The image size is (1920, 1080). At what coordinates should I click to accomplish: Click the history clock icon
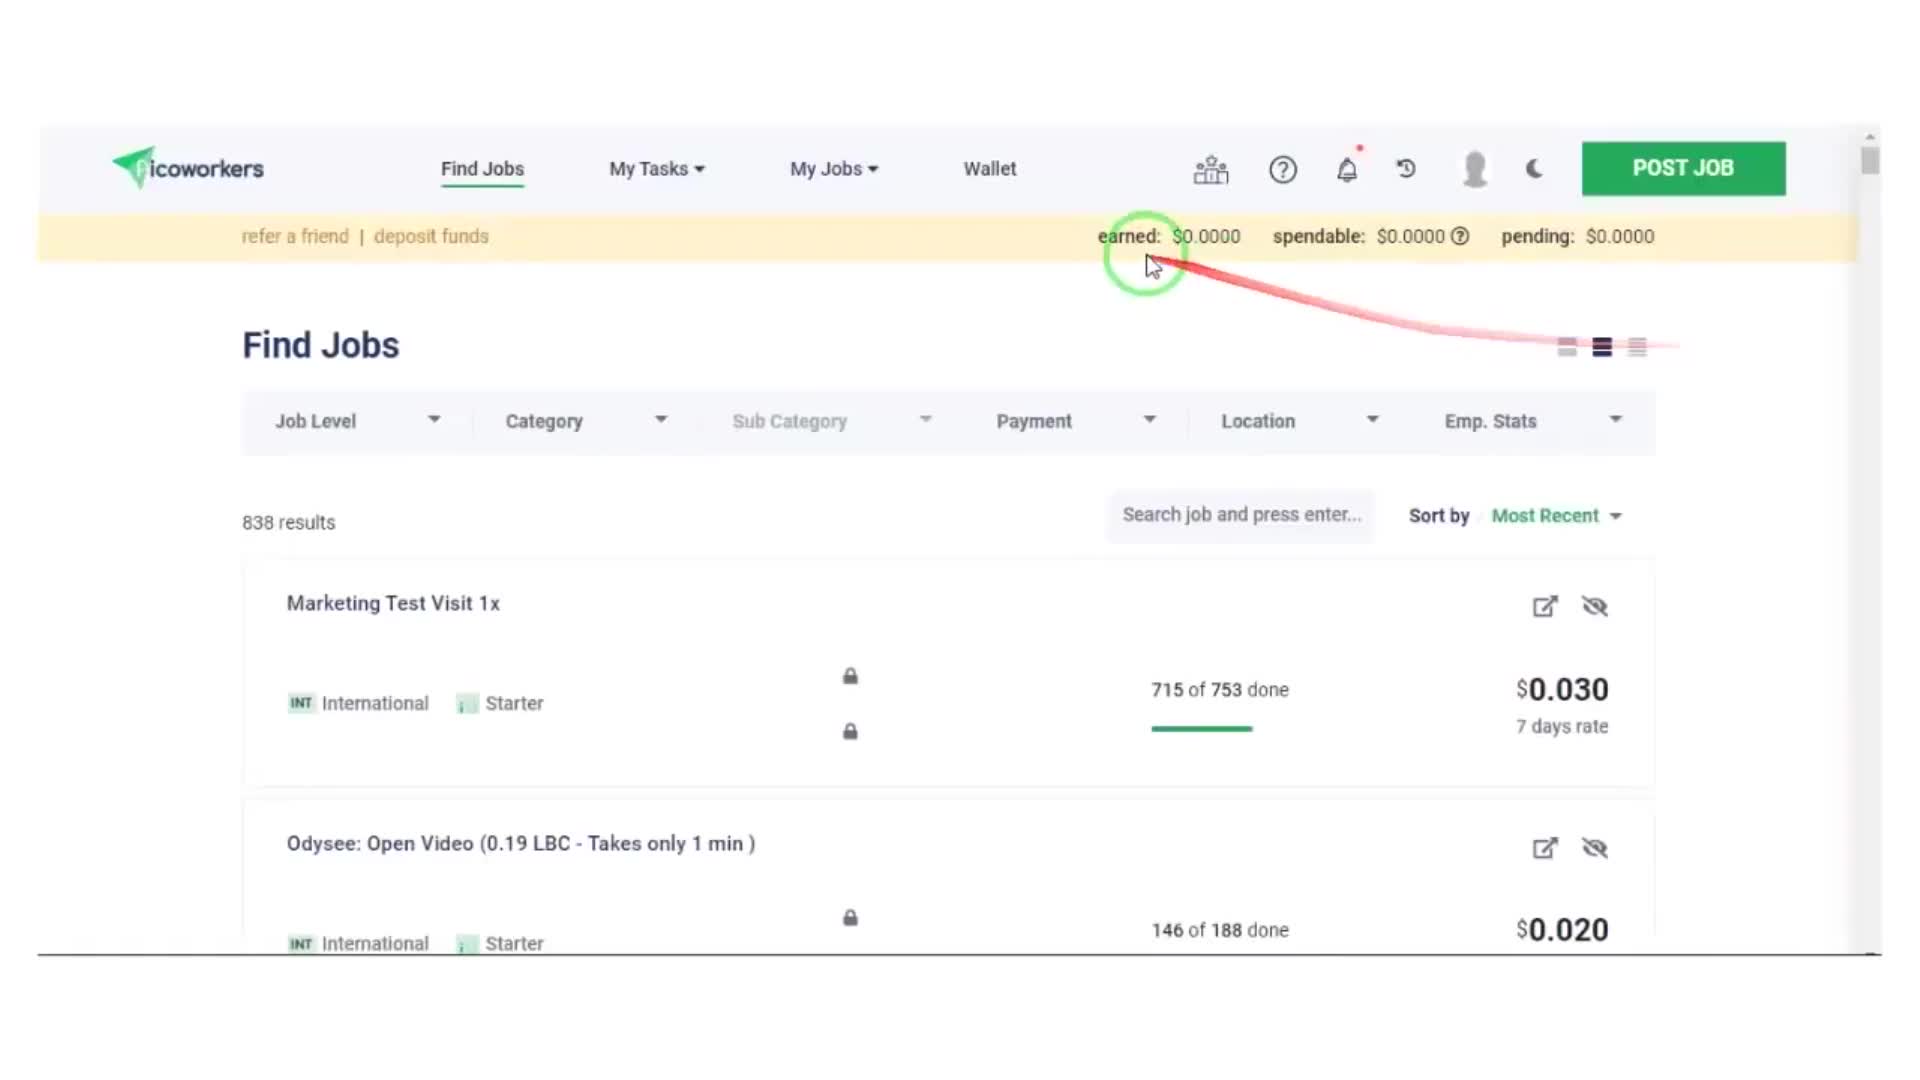click(x=1406, y=169)
